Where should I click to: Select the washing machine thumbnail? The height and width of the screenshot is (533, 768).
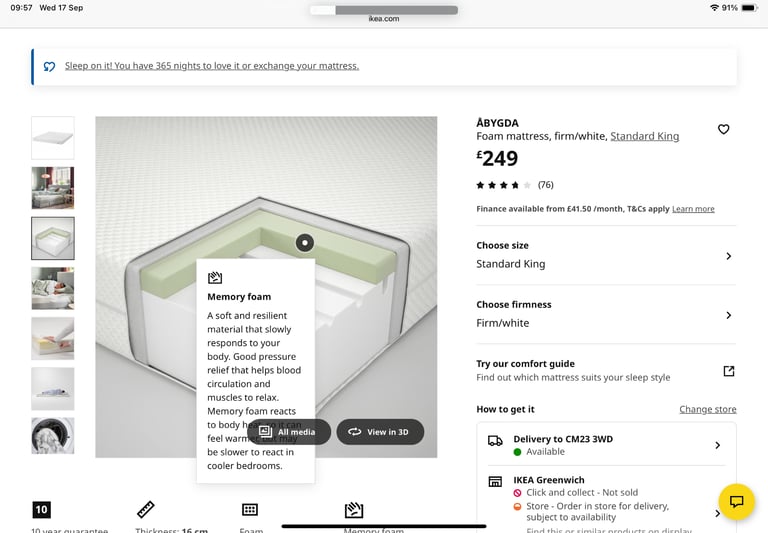pos(53,436)
